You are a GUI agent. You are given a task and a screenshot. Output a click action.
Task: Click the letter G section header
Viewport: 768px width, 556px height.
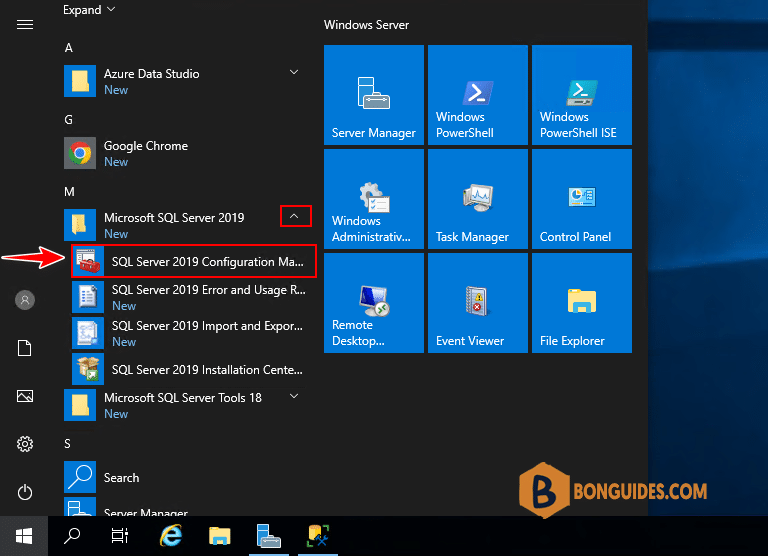[69, 120]
